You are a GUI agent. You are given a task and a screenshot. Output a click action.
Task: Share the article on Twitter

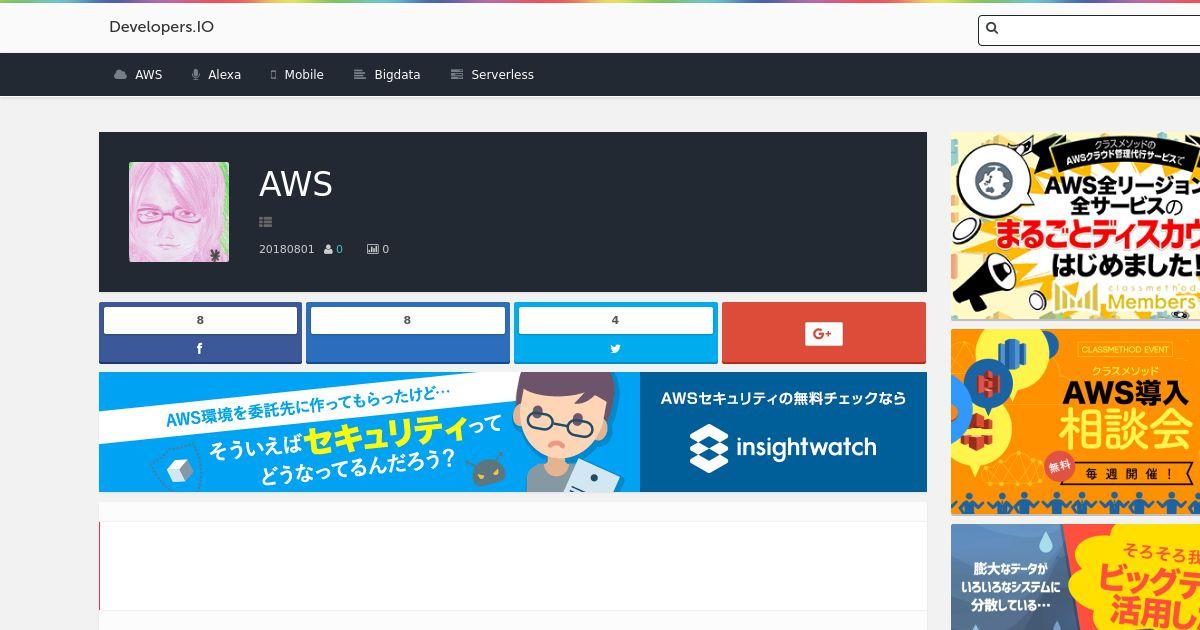pos(615,349)
